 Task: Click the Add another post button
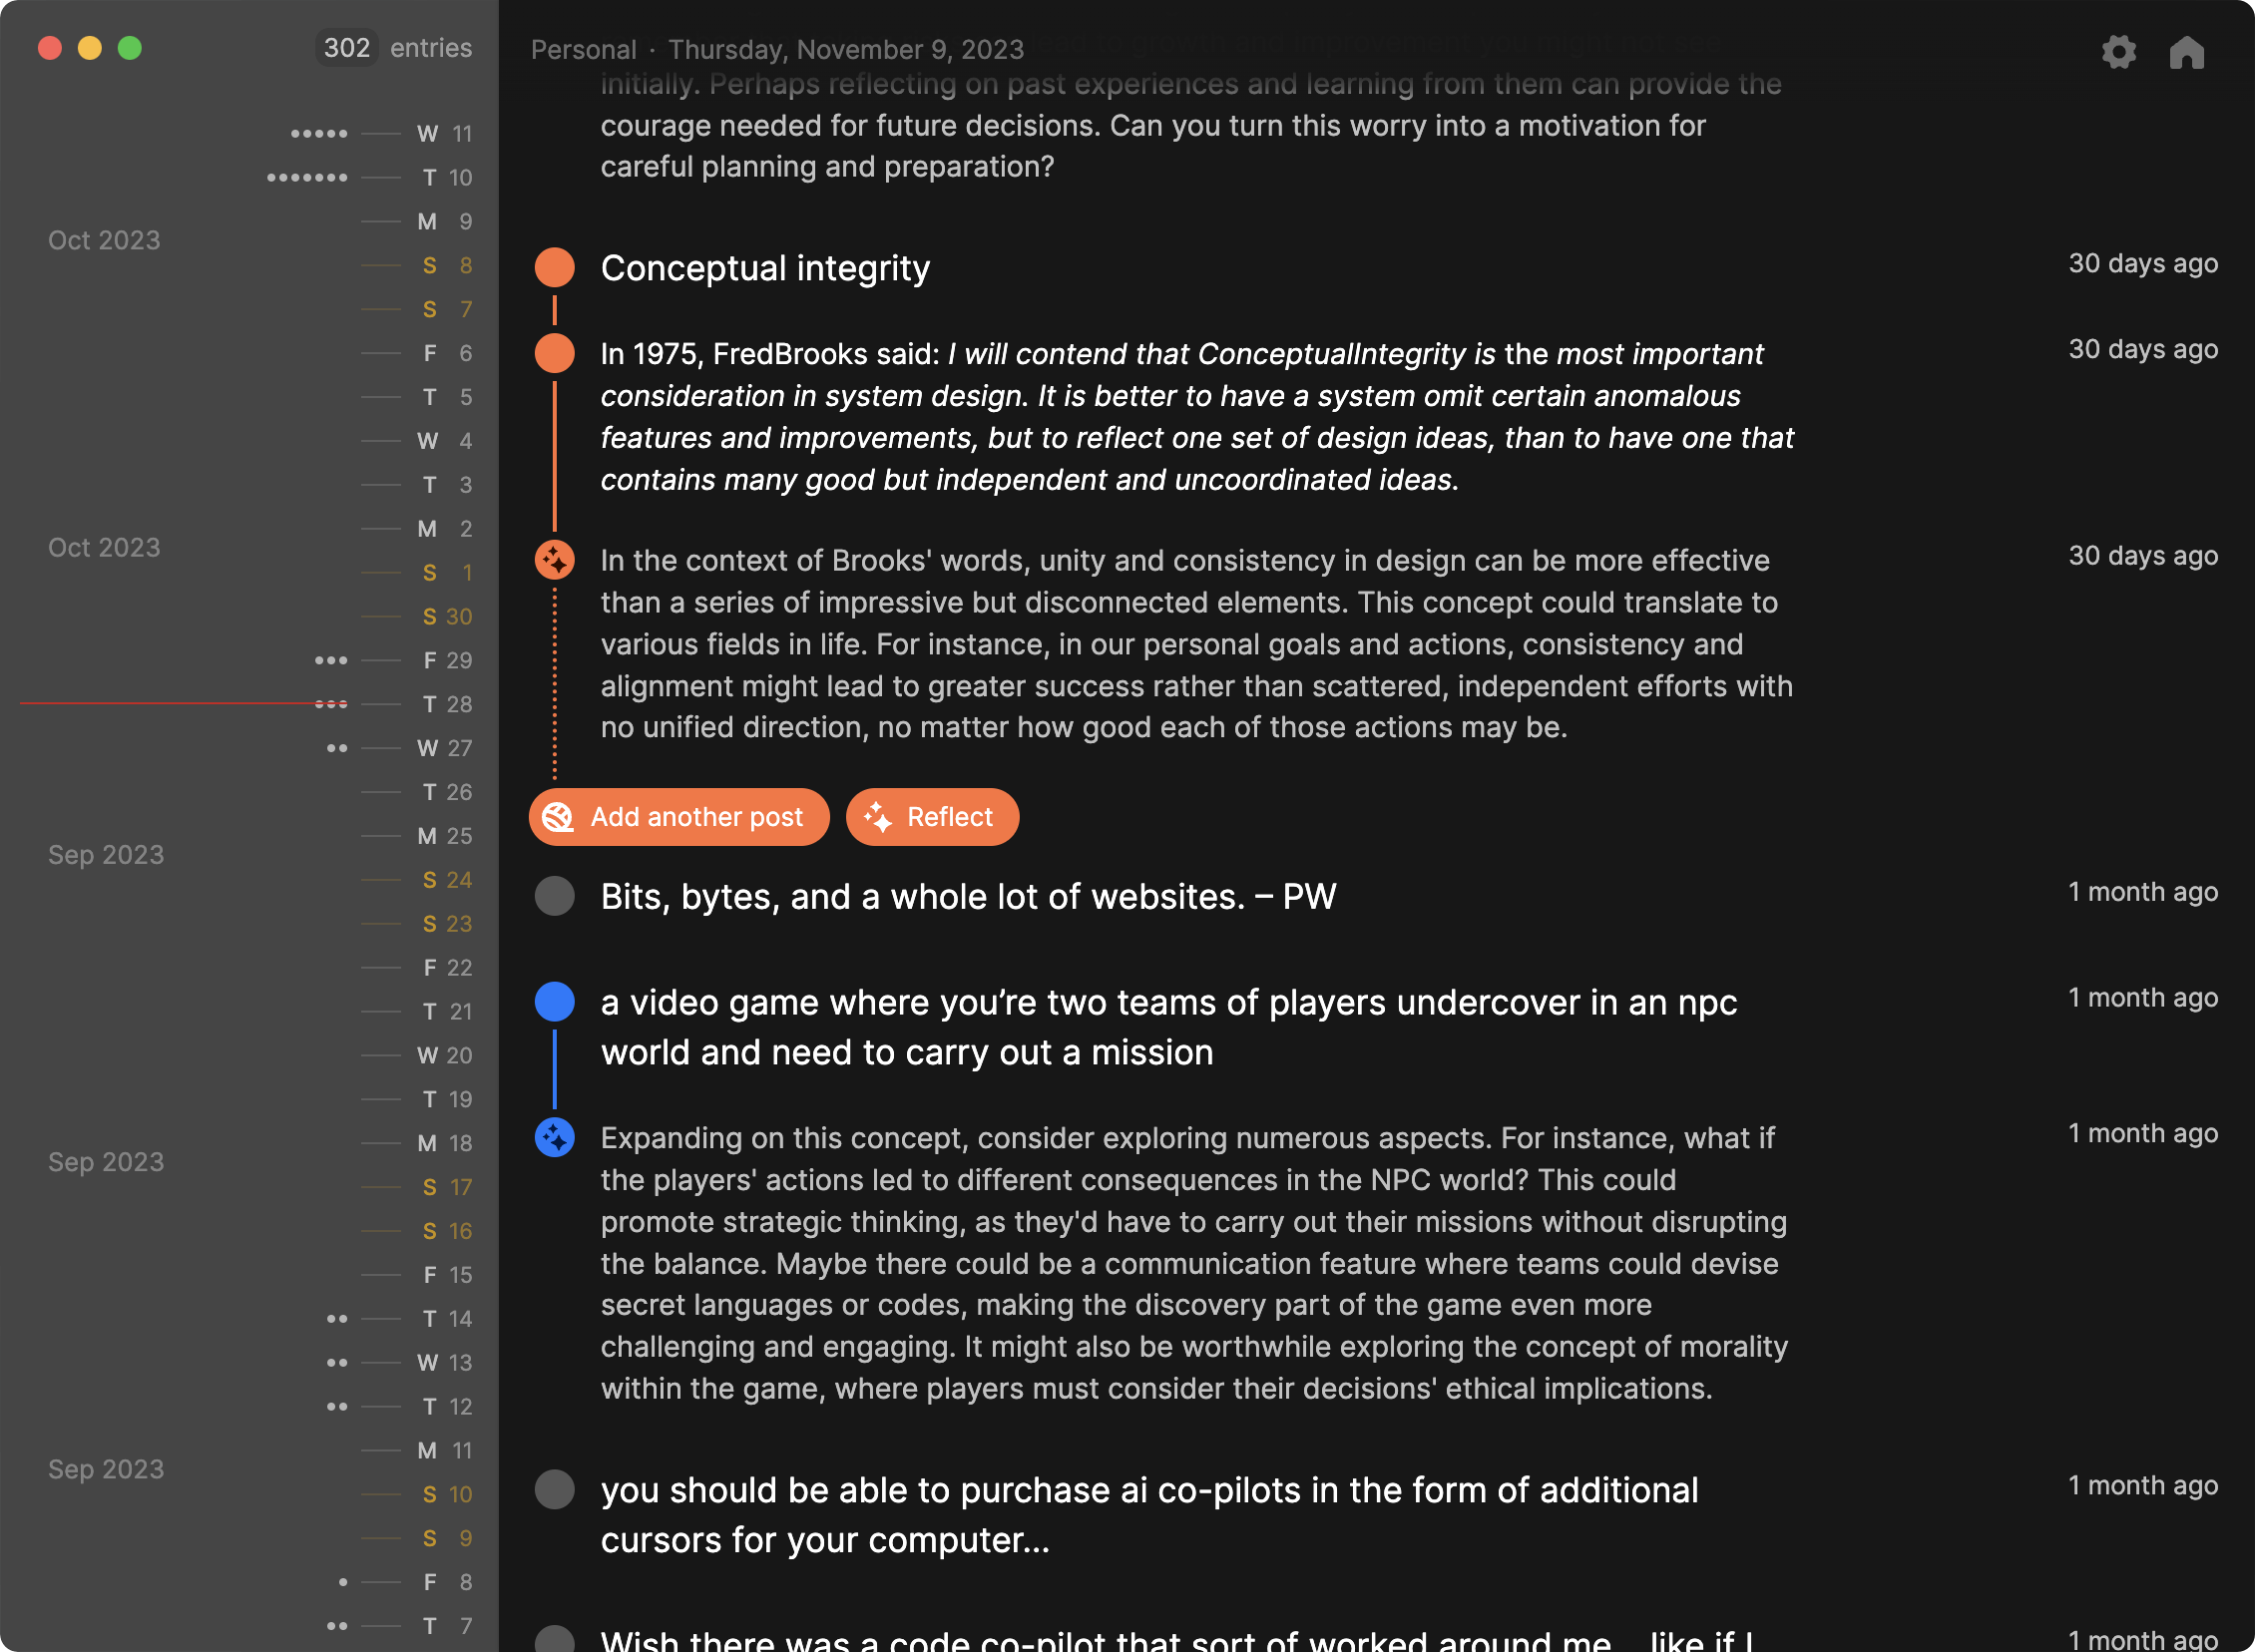679,815
